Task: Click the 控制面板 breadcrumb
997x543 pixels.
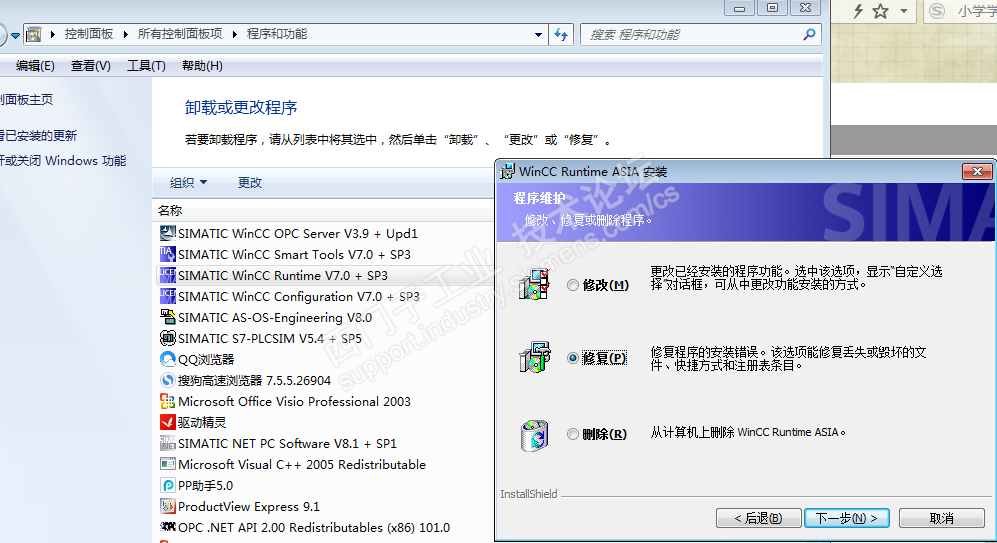Action: [89, 34]
